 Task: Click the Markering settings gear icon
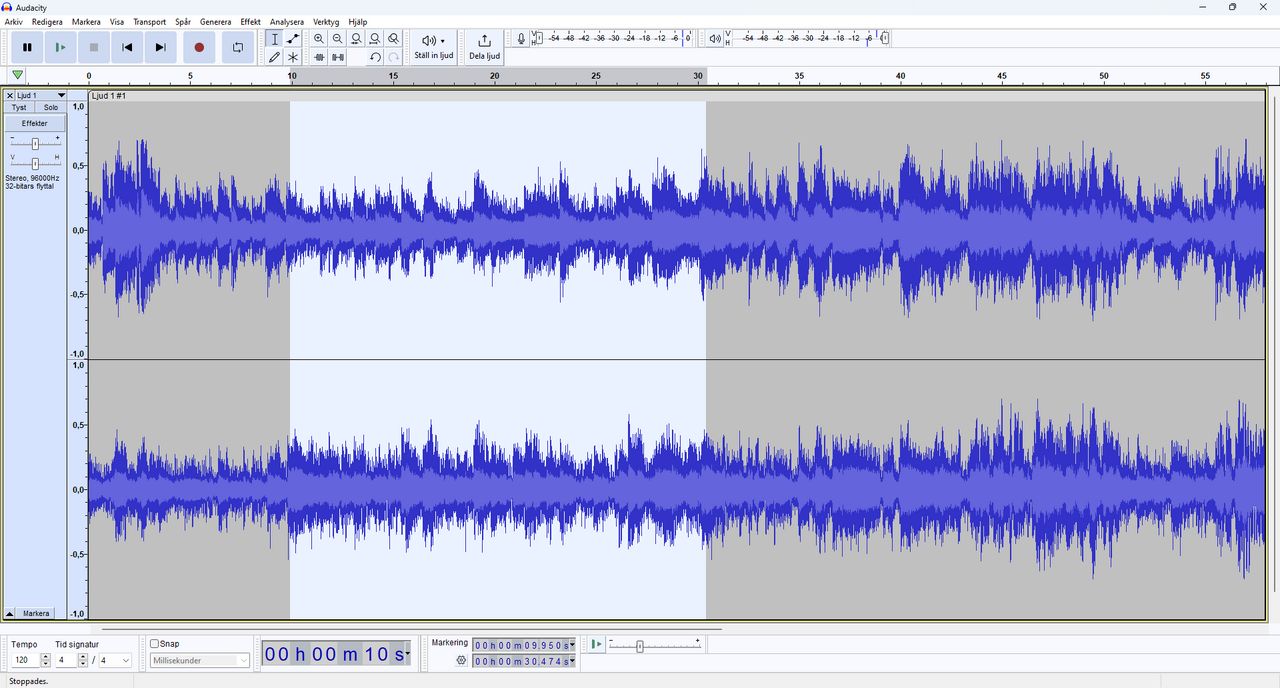pos(461,660)
